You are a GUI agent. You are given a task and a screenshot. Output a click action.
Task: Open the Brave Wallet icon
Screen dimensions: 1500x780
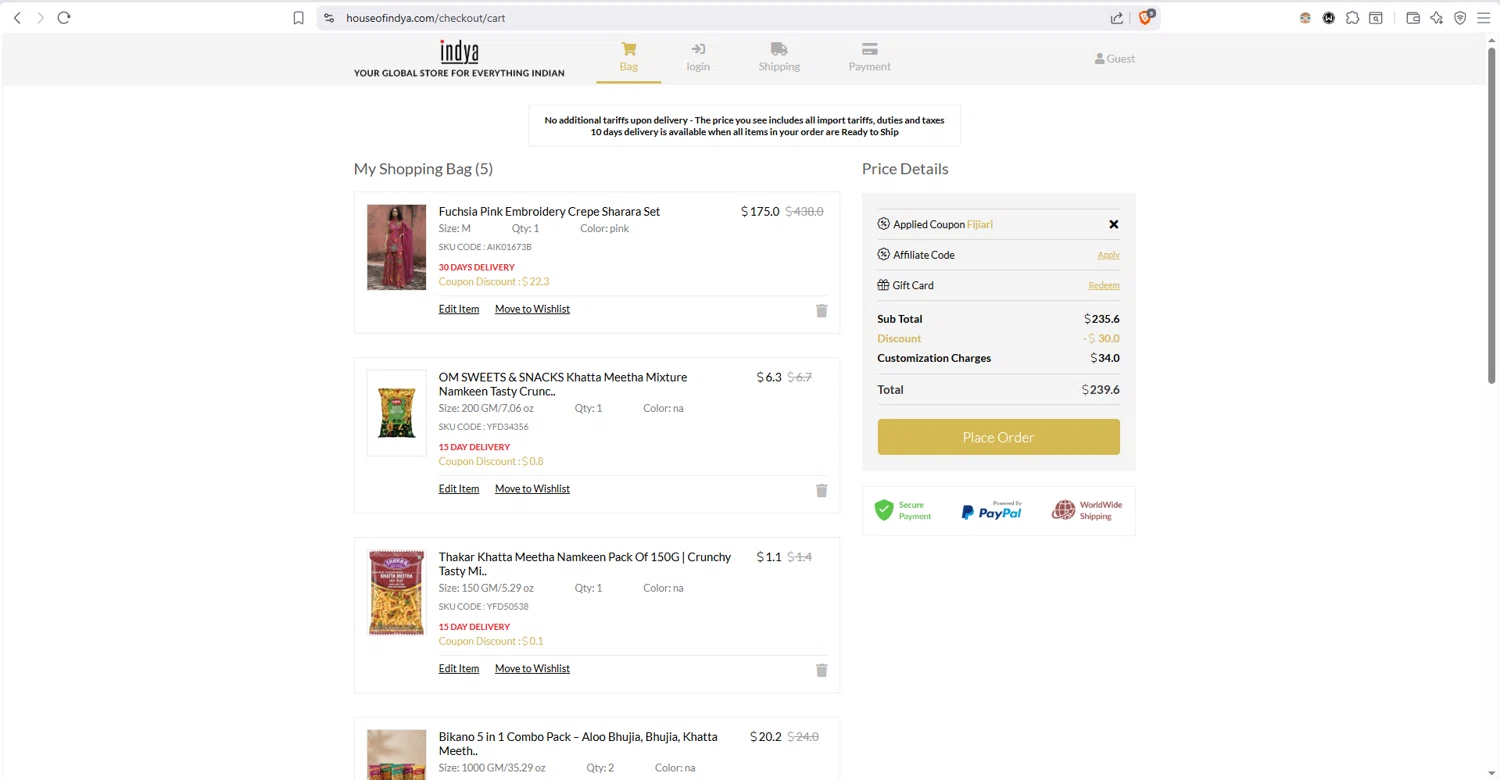point(1413,18)
